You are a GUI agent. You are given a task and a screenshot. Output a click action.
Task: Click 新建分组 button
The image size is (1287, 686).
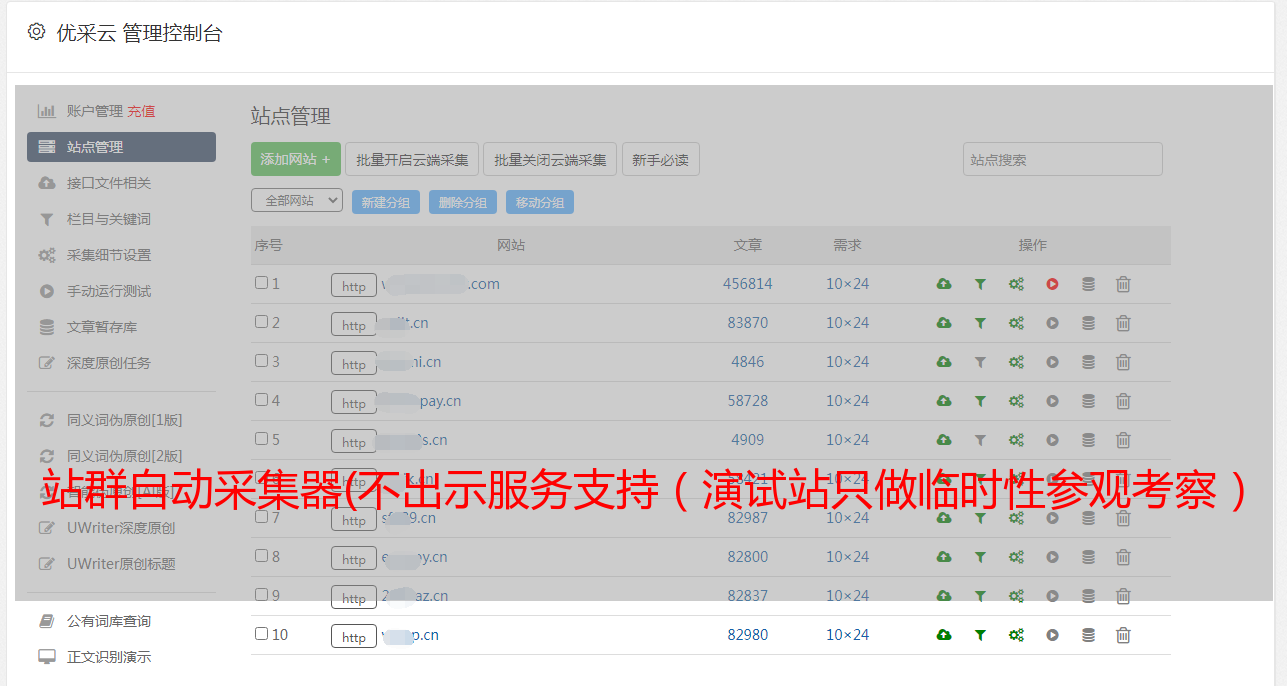[386, 202]
